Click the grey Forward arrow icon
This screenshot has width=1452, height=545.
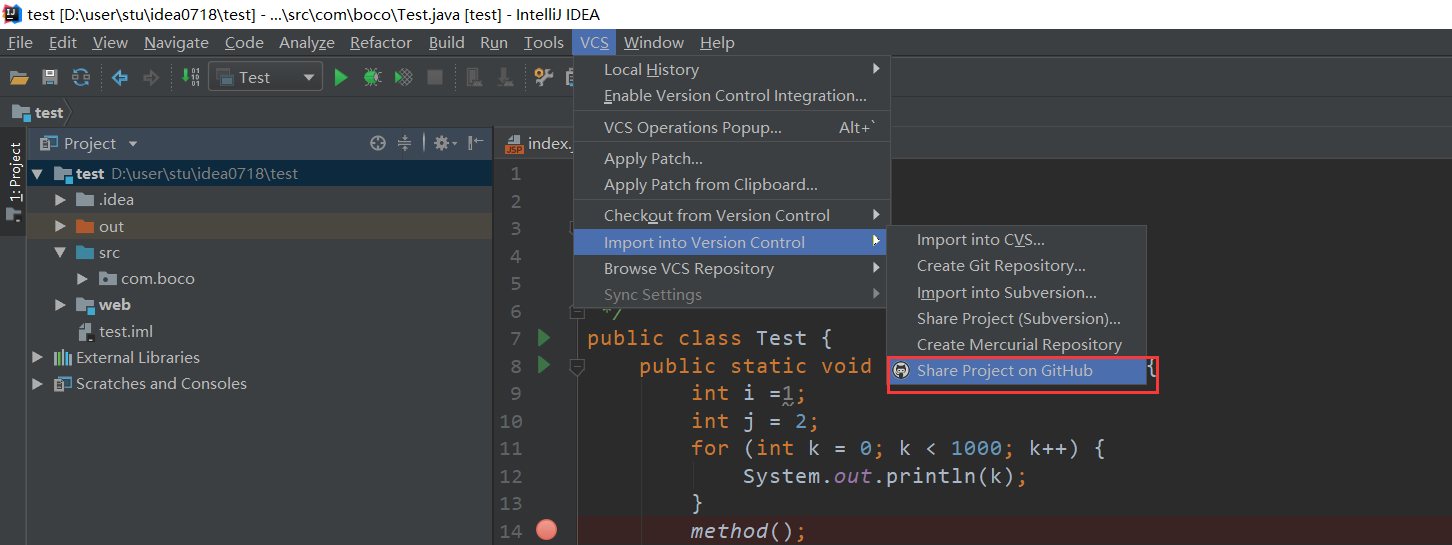coord(151,77)
